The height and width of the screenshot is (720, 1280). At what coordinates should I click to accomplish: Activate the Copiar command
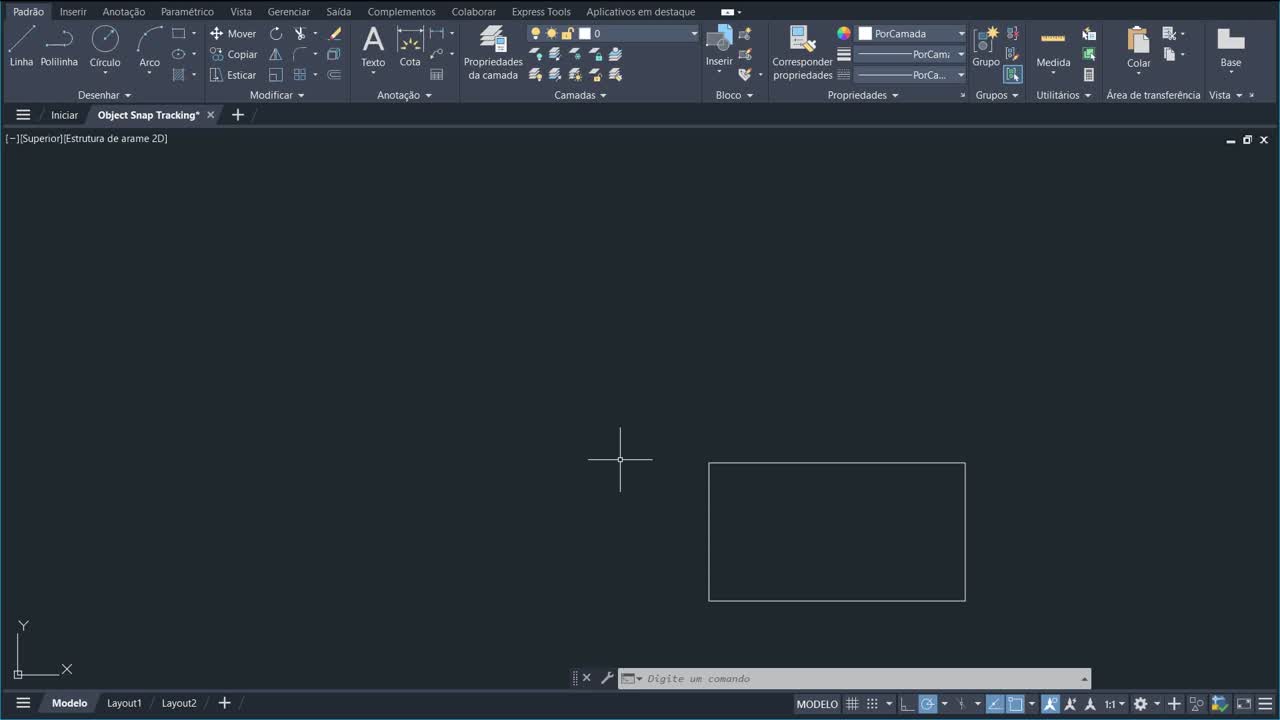(x=233, y=54)
